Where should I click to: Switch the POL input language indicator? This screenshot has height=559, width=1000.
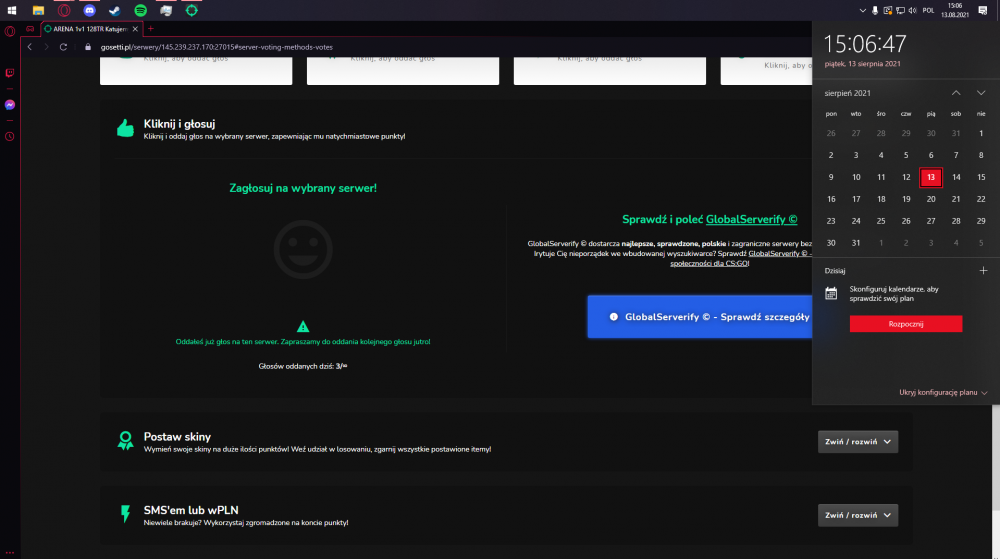(x=929, y=10)
